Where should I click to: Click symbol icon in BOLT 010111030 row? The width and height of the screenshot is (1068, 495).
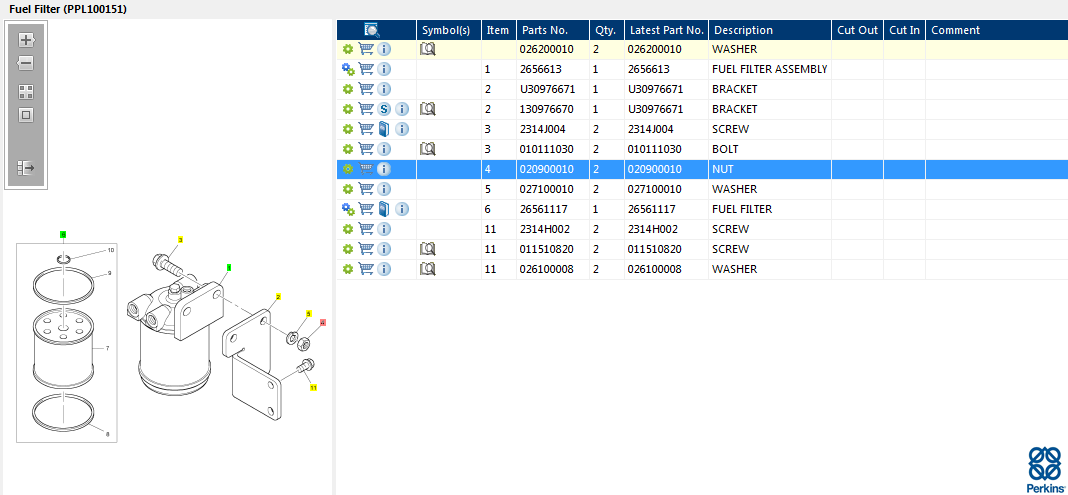coord(428,149)
